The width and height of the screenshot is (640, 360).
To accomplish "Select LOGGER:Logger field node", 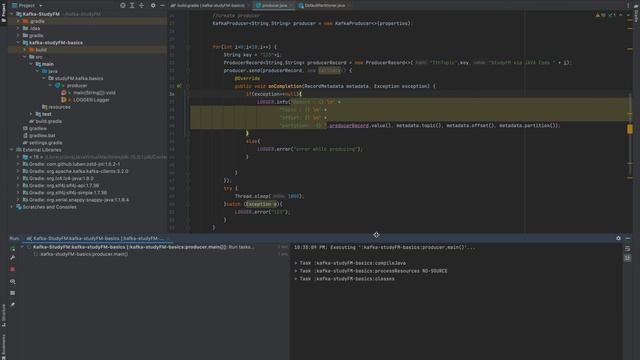I will click(x=86, y=100).
